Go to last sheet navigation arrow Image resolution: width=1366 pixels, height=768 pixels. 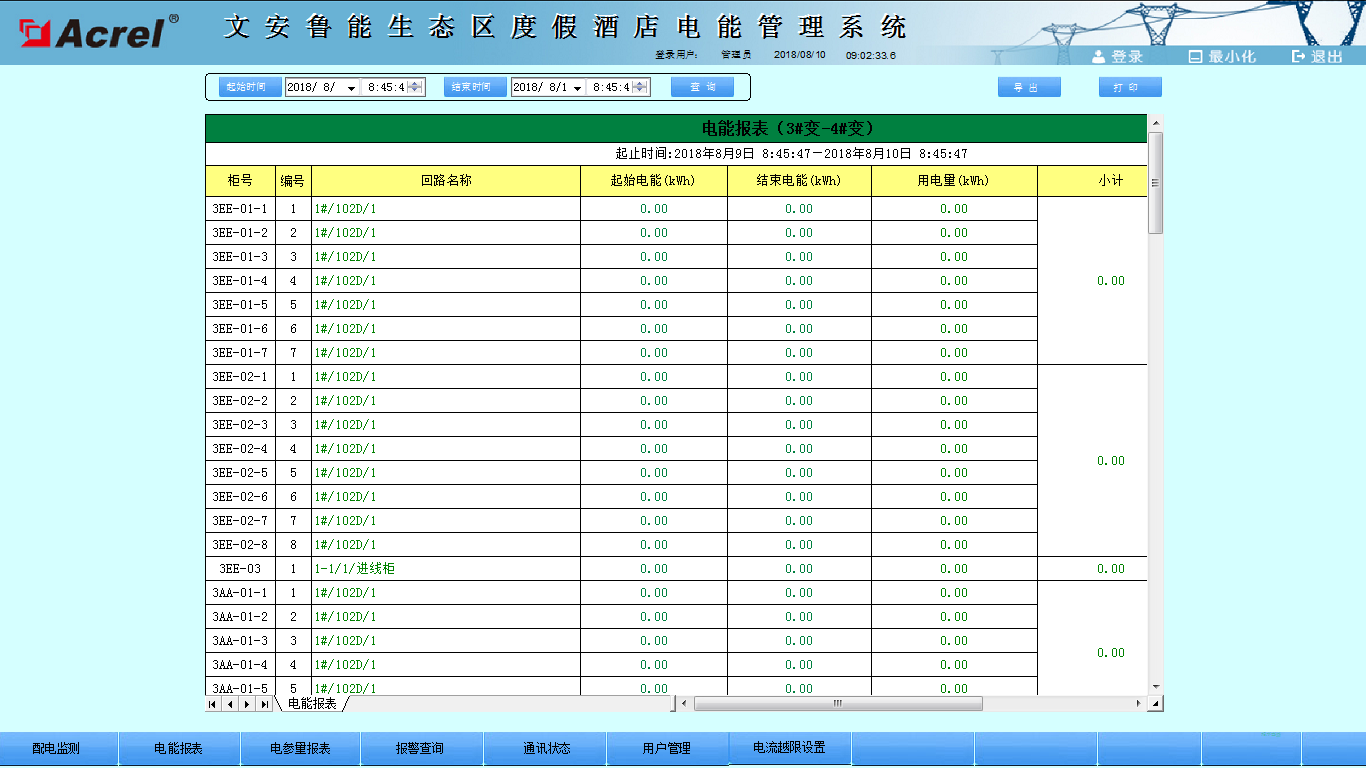264,704
